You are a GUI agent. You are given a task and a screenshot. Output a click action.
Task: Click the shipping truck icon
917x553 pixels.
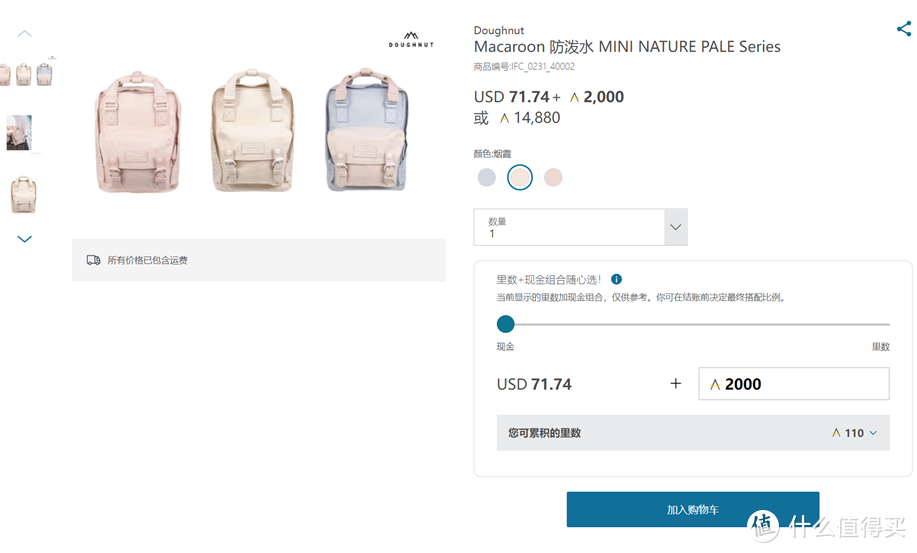click(94, 260)
